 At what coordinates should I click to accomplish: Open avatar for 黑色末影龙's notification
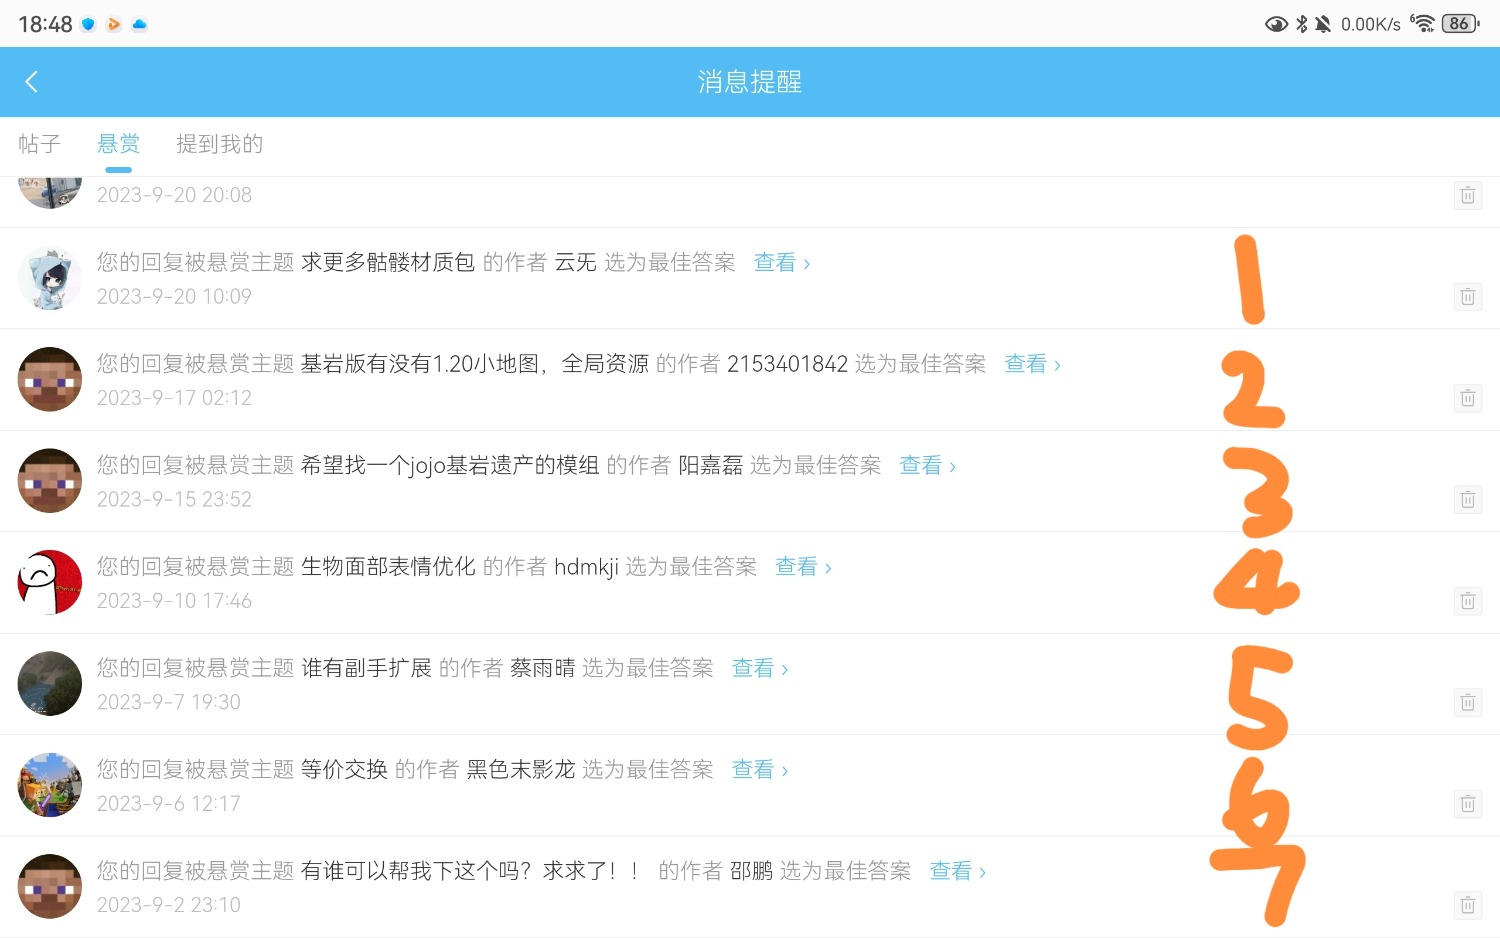click(x=50, y=785)
